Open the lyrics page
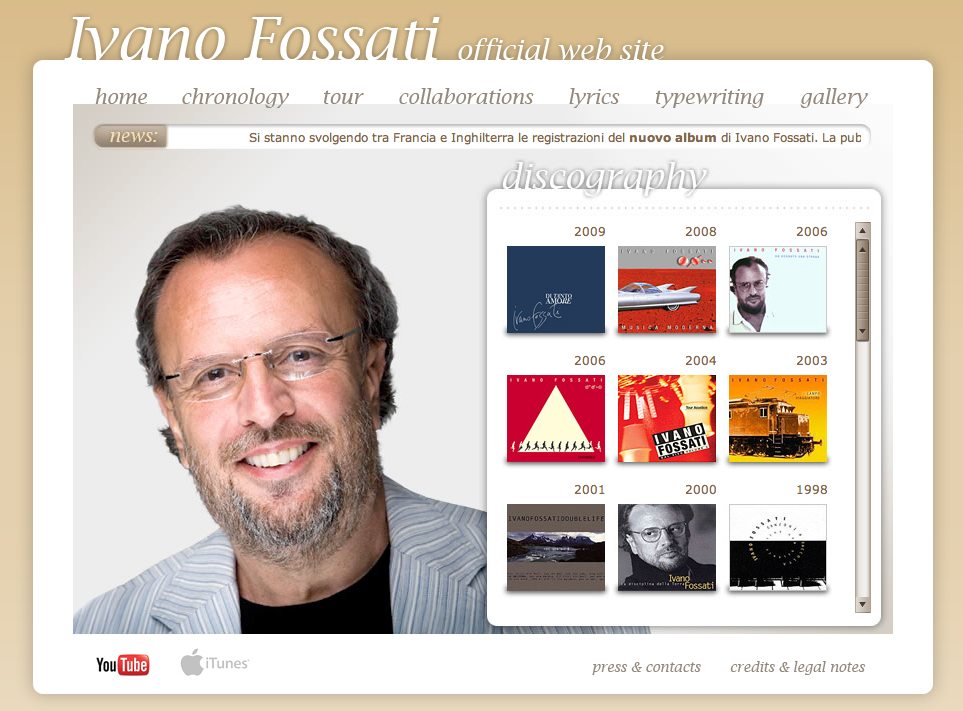This screenshot has width=963, height=711. tap(594, 96)
